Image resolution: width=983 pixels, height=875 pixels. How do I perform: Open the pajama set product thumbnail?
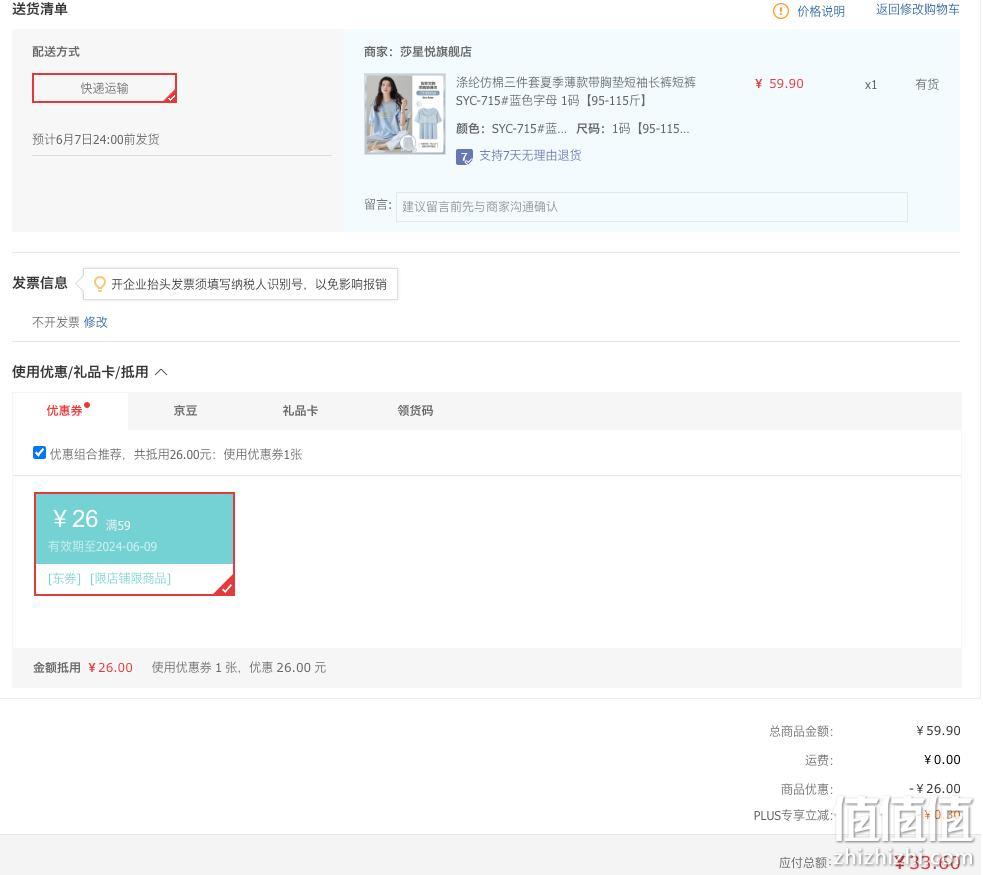pyautogui.click(x=405, y=114)
